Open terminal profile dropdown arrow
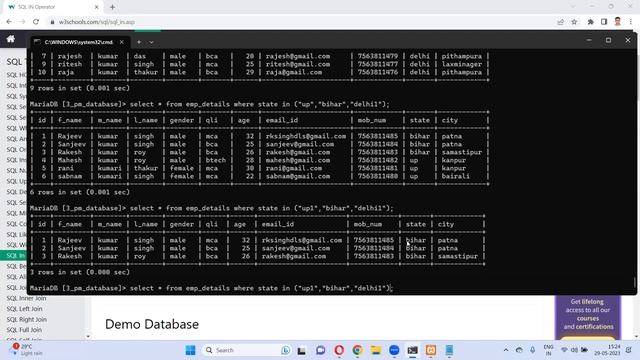Image resolution: width=640 pixels, height=360 pixels. (151, 42)
